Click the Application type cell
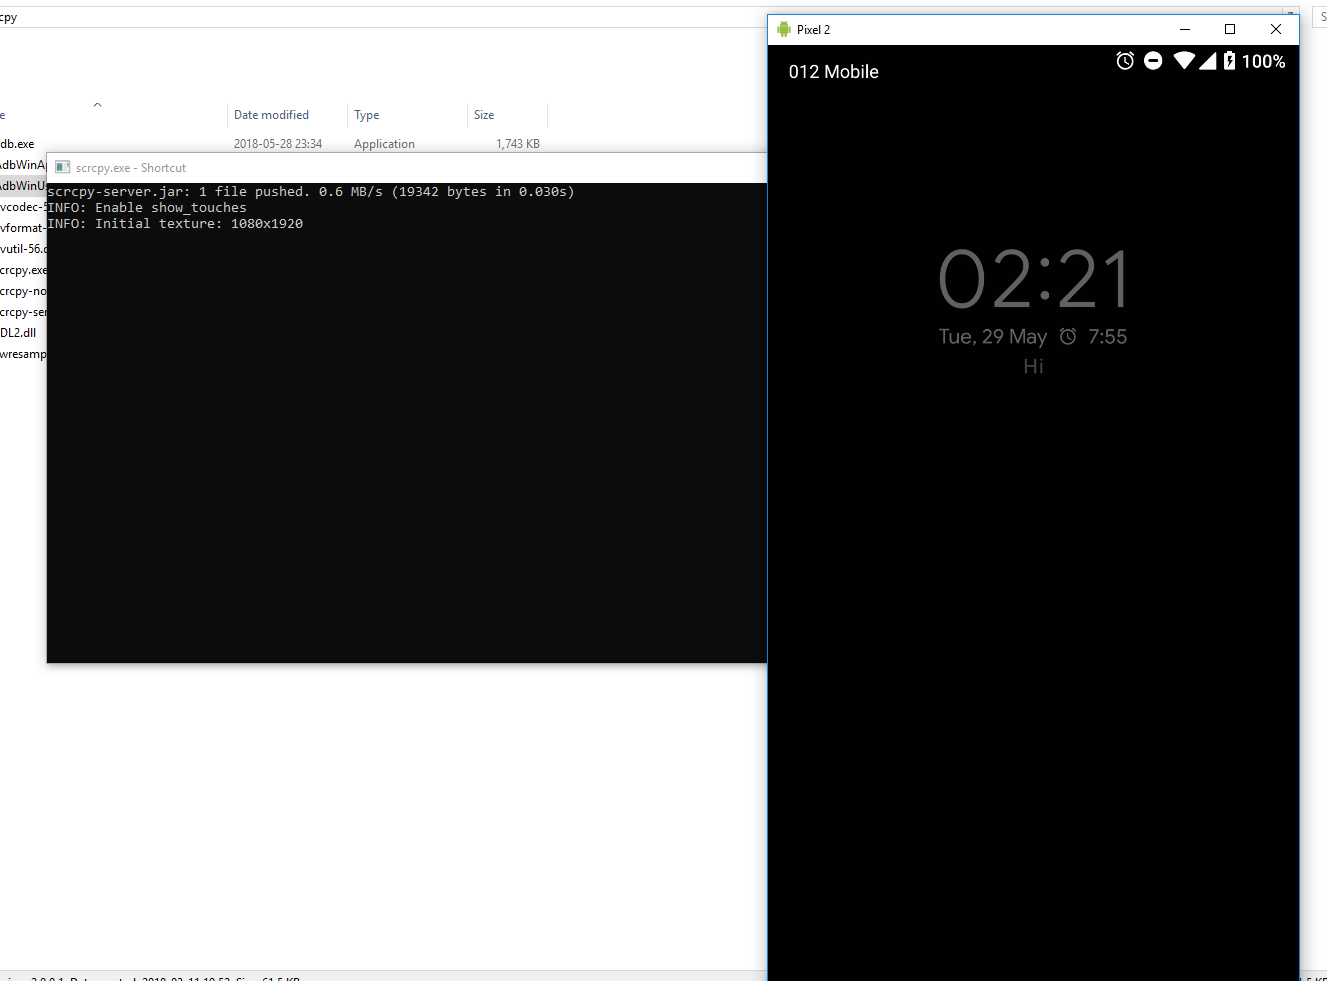This screenshot has height=981, width=1327. click(384, 144)
